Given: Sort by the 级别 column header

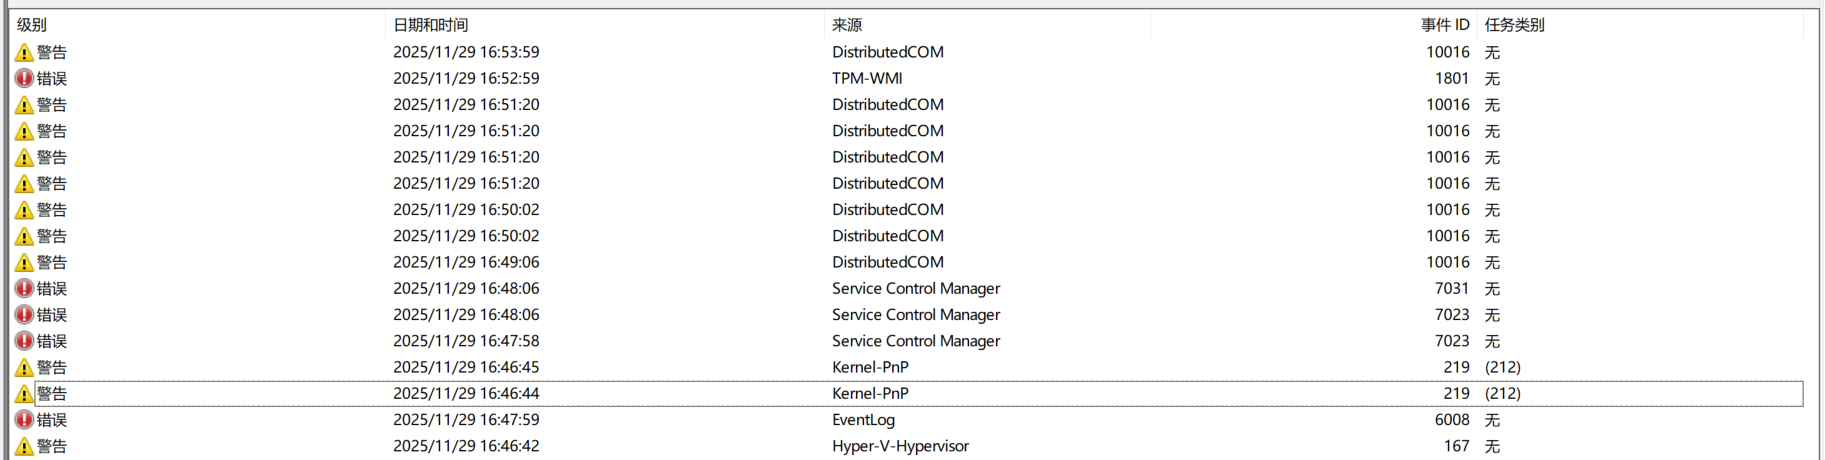Looking at the screenshot, I should pos(32,25).
